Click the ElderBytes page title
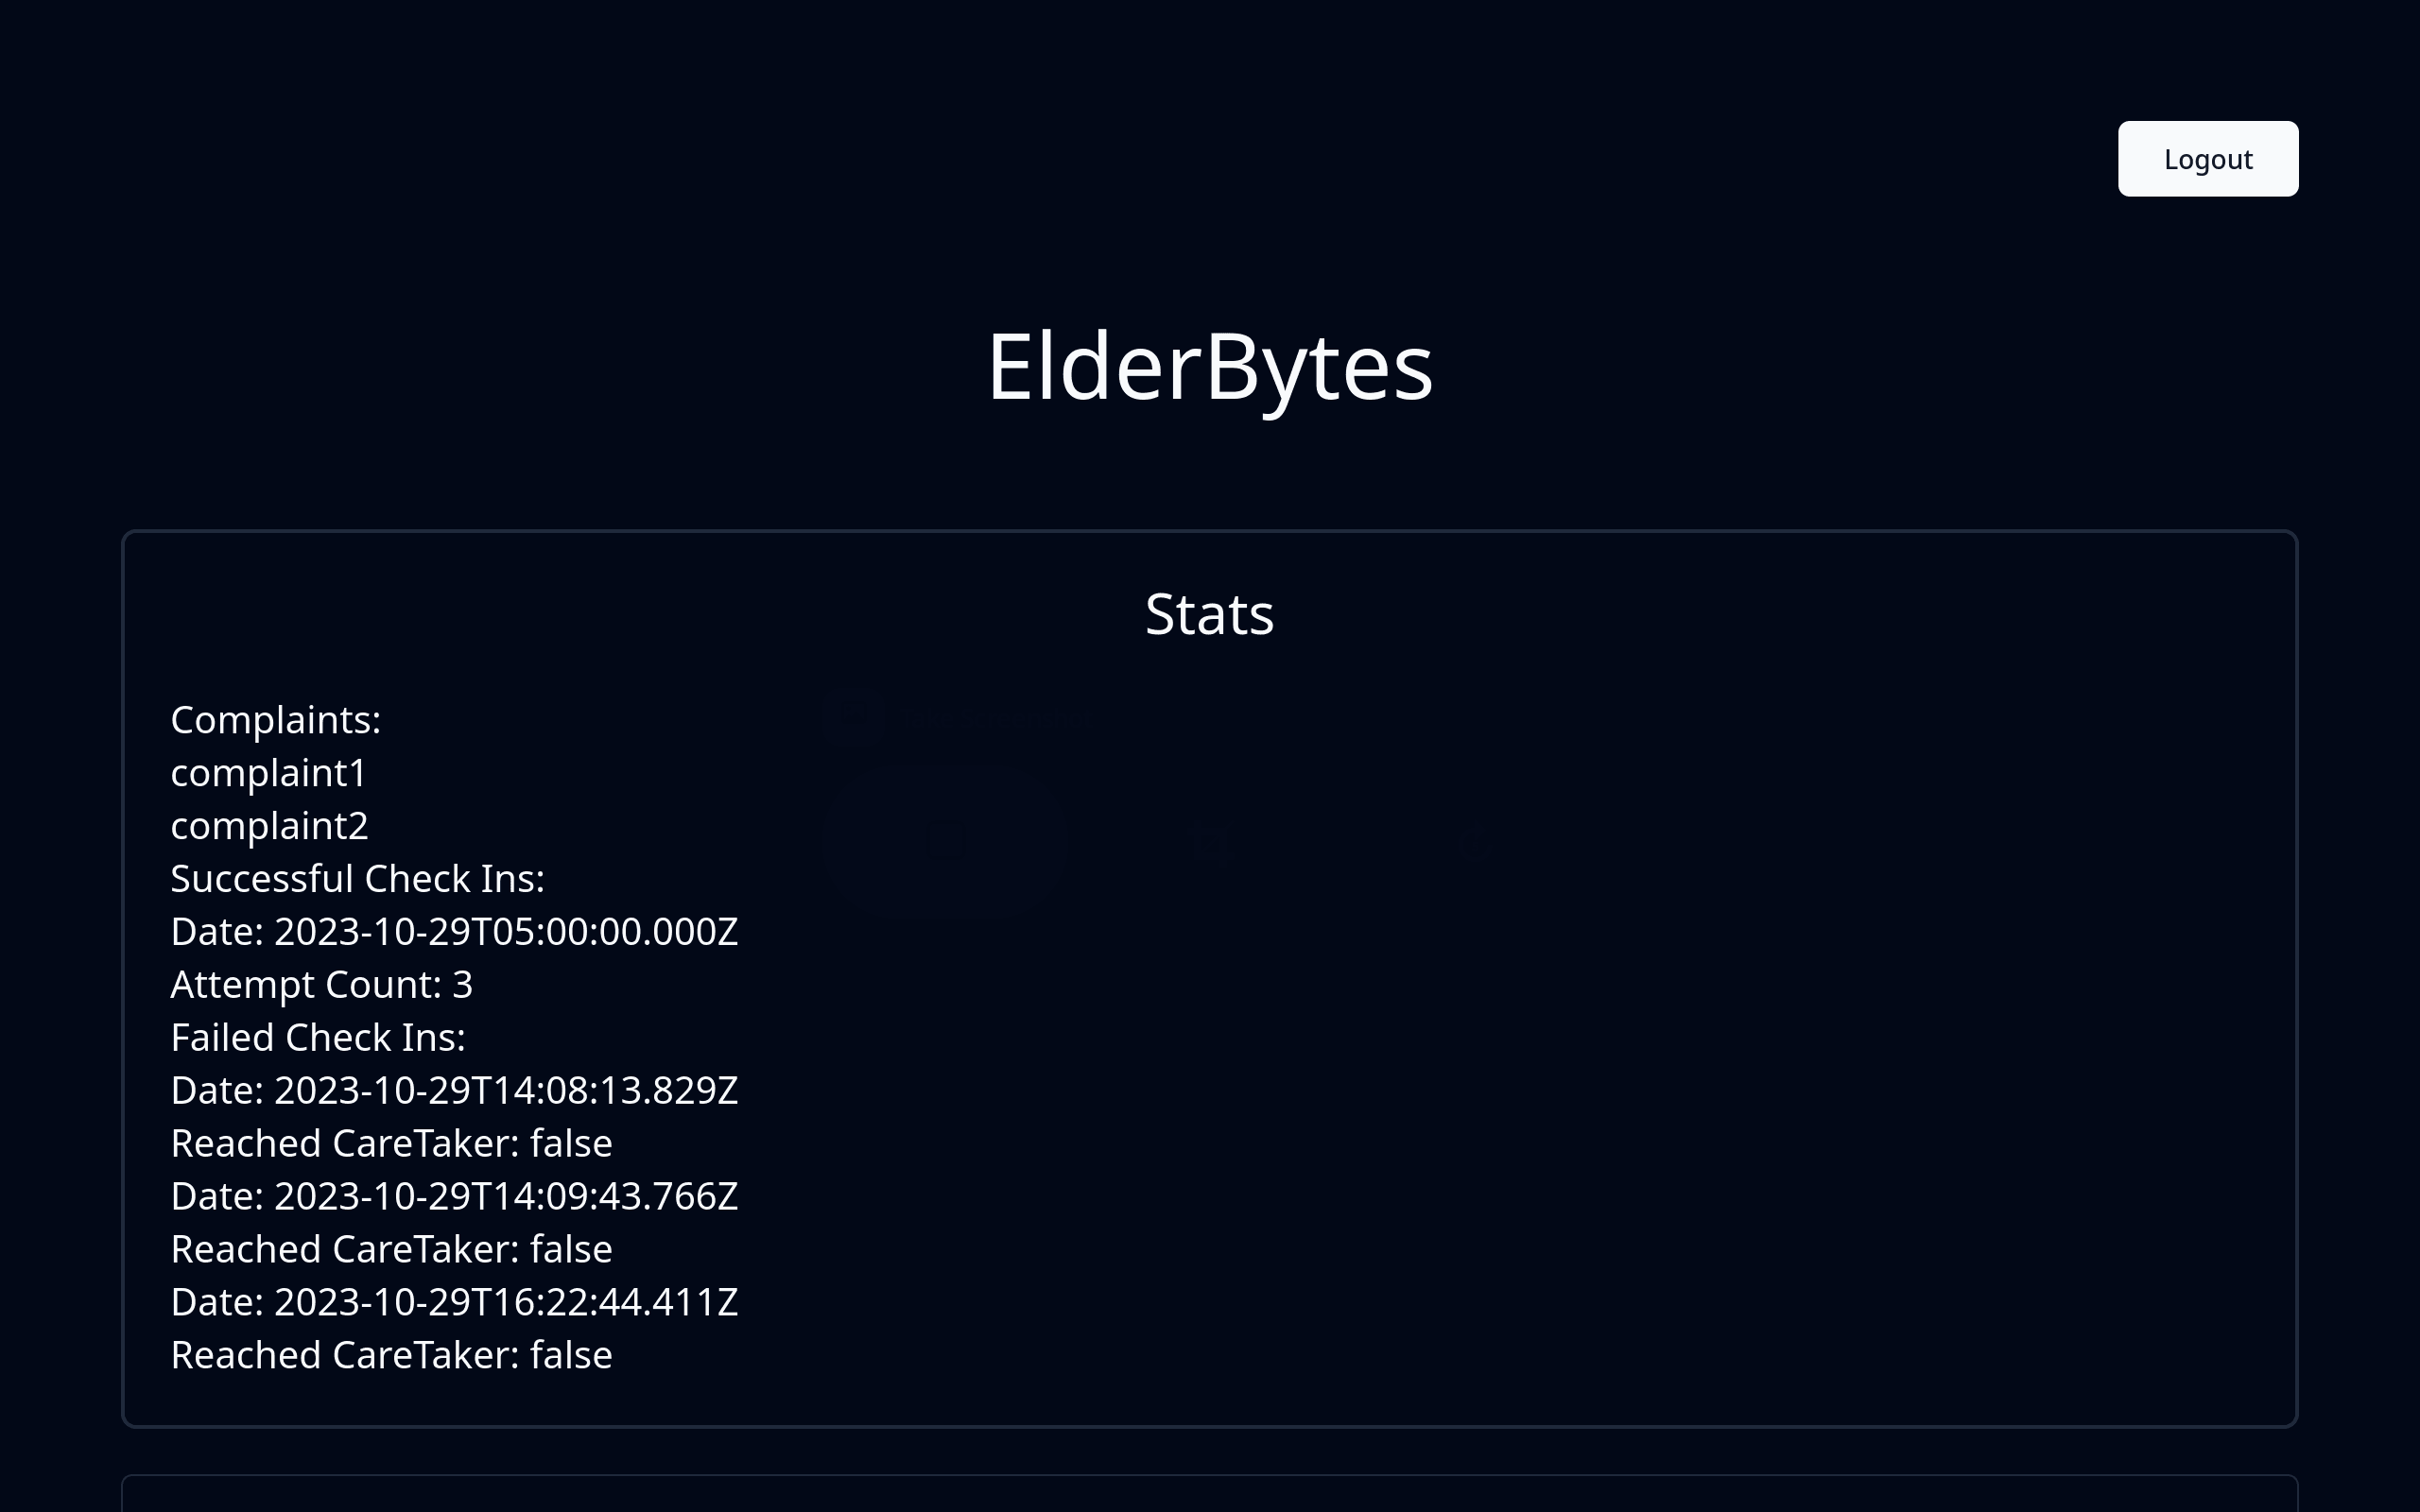This screenshot has height=1512, width=2420. (x=1209, y=367)
